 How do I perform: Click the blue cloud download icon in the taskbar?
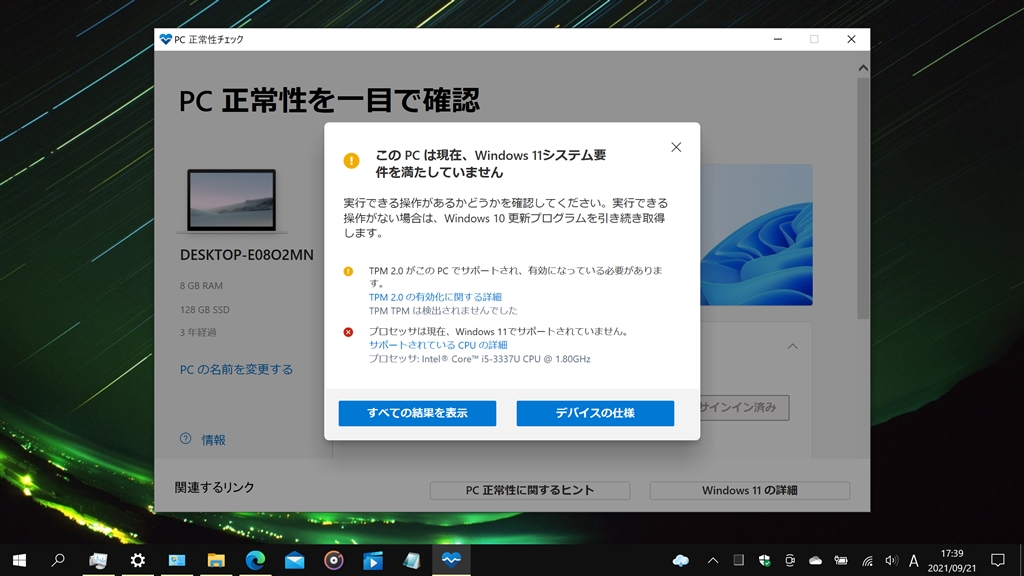(x=680, y=560)
